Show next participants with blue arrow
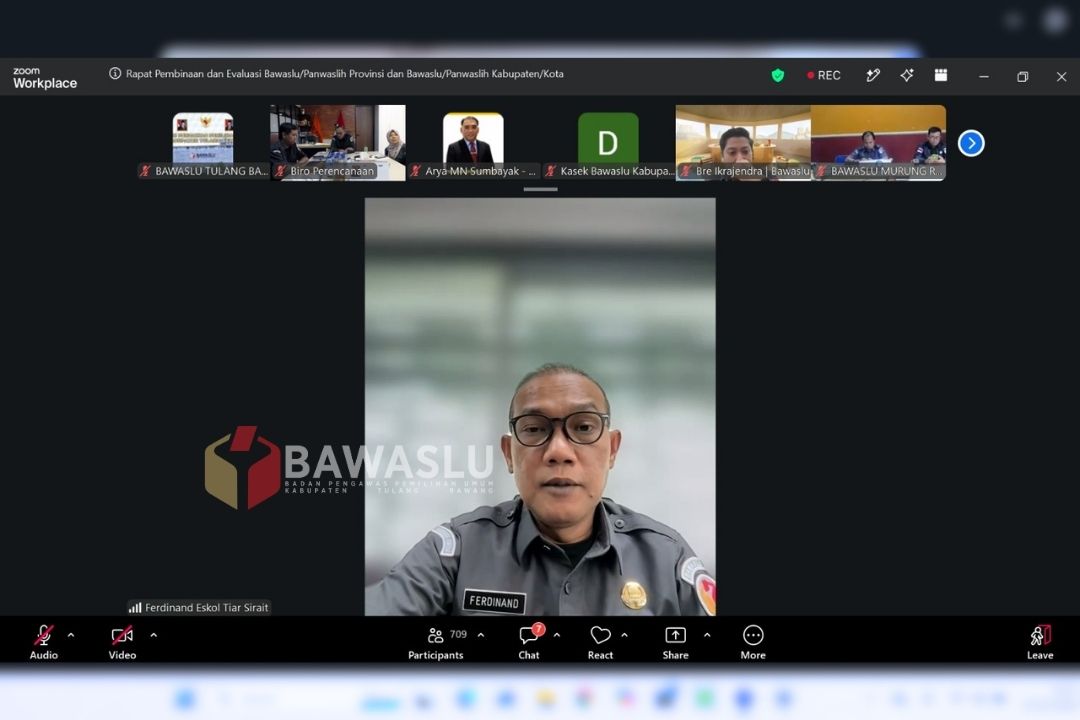The height and width of the screenshot is (720, 1080). 971,143
